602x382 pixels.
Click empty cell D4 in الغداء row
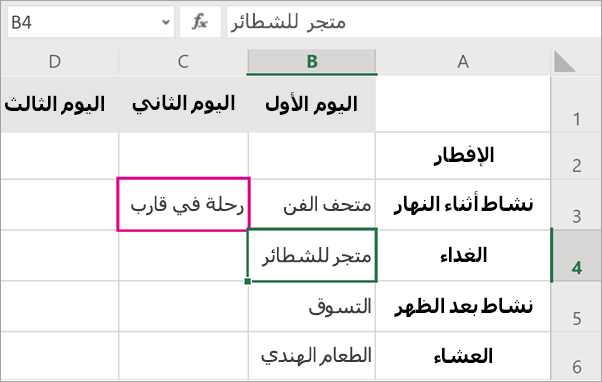coord(60,255)
